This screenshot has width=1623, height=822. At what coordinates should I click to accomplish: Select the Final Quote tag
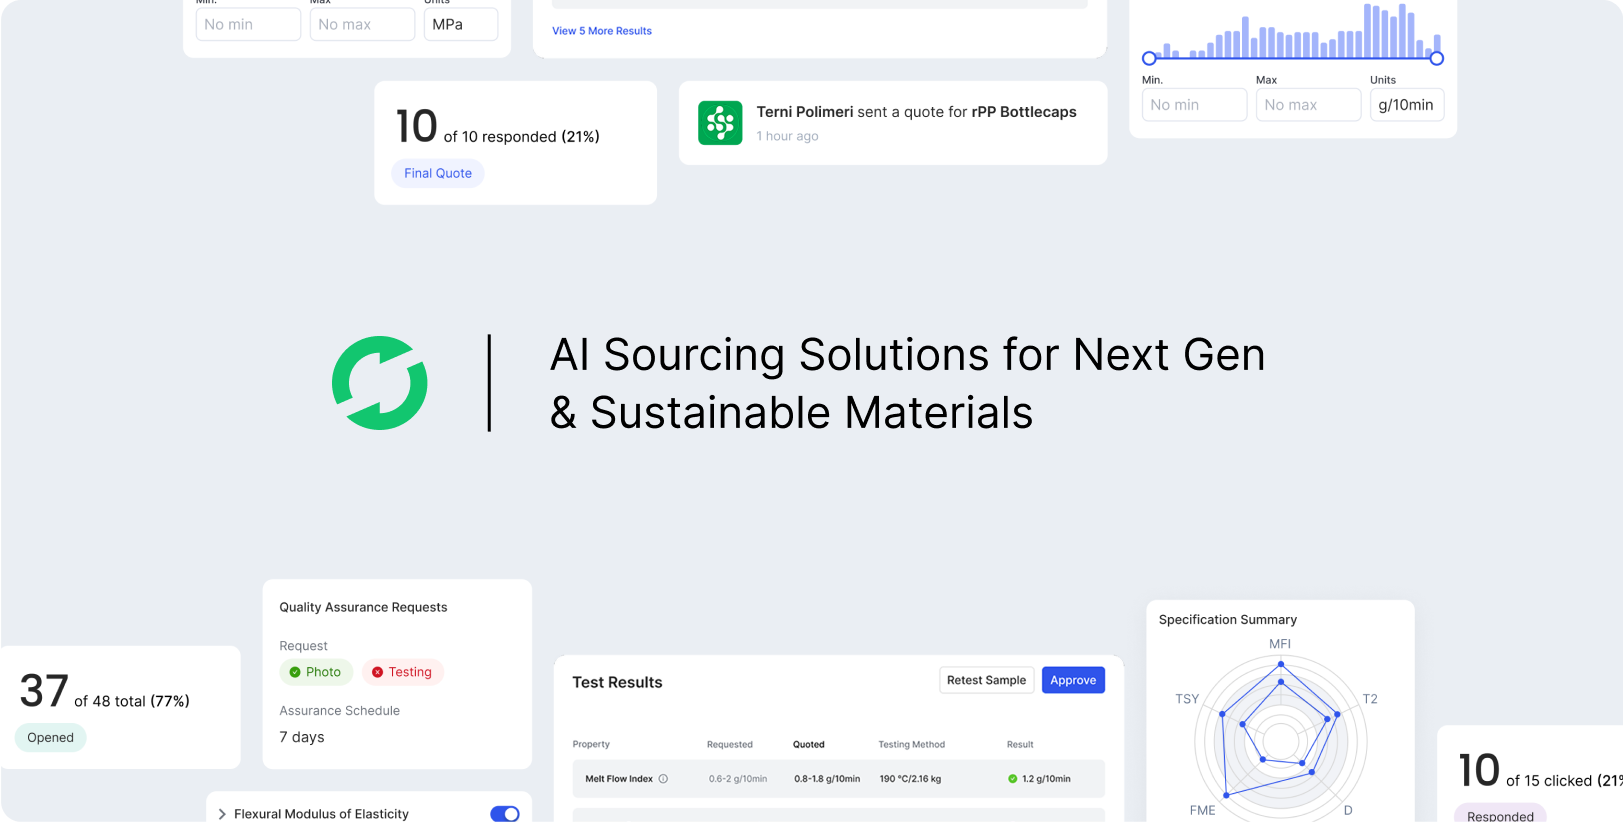click(438, 173)
